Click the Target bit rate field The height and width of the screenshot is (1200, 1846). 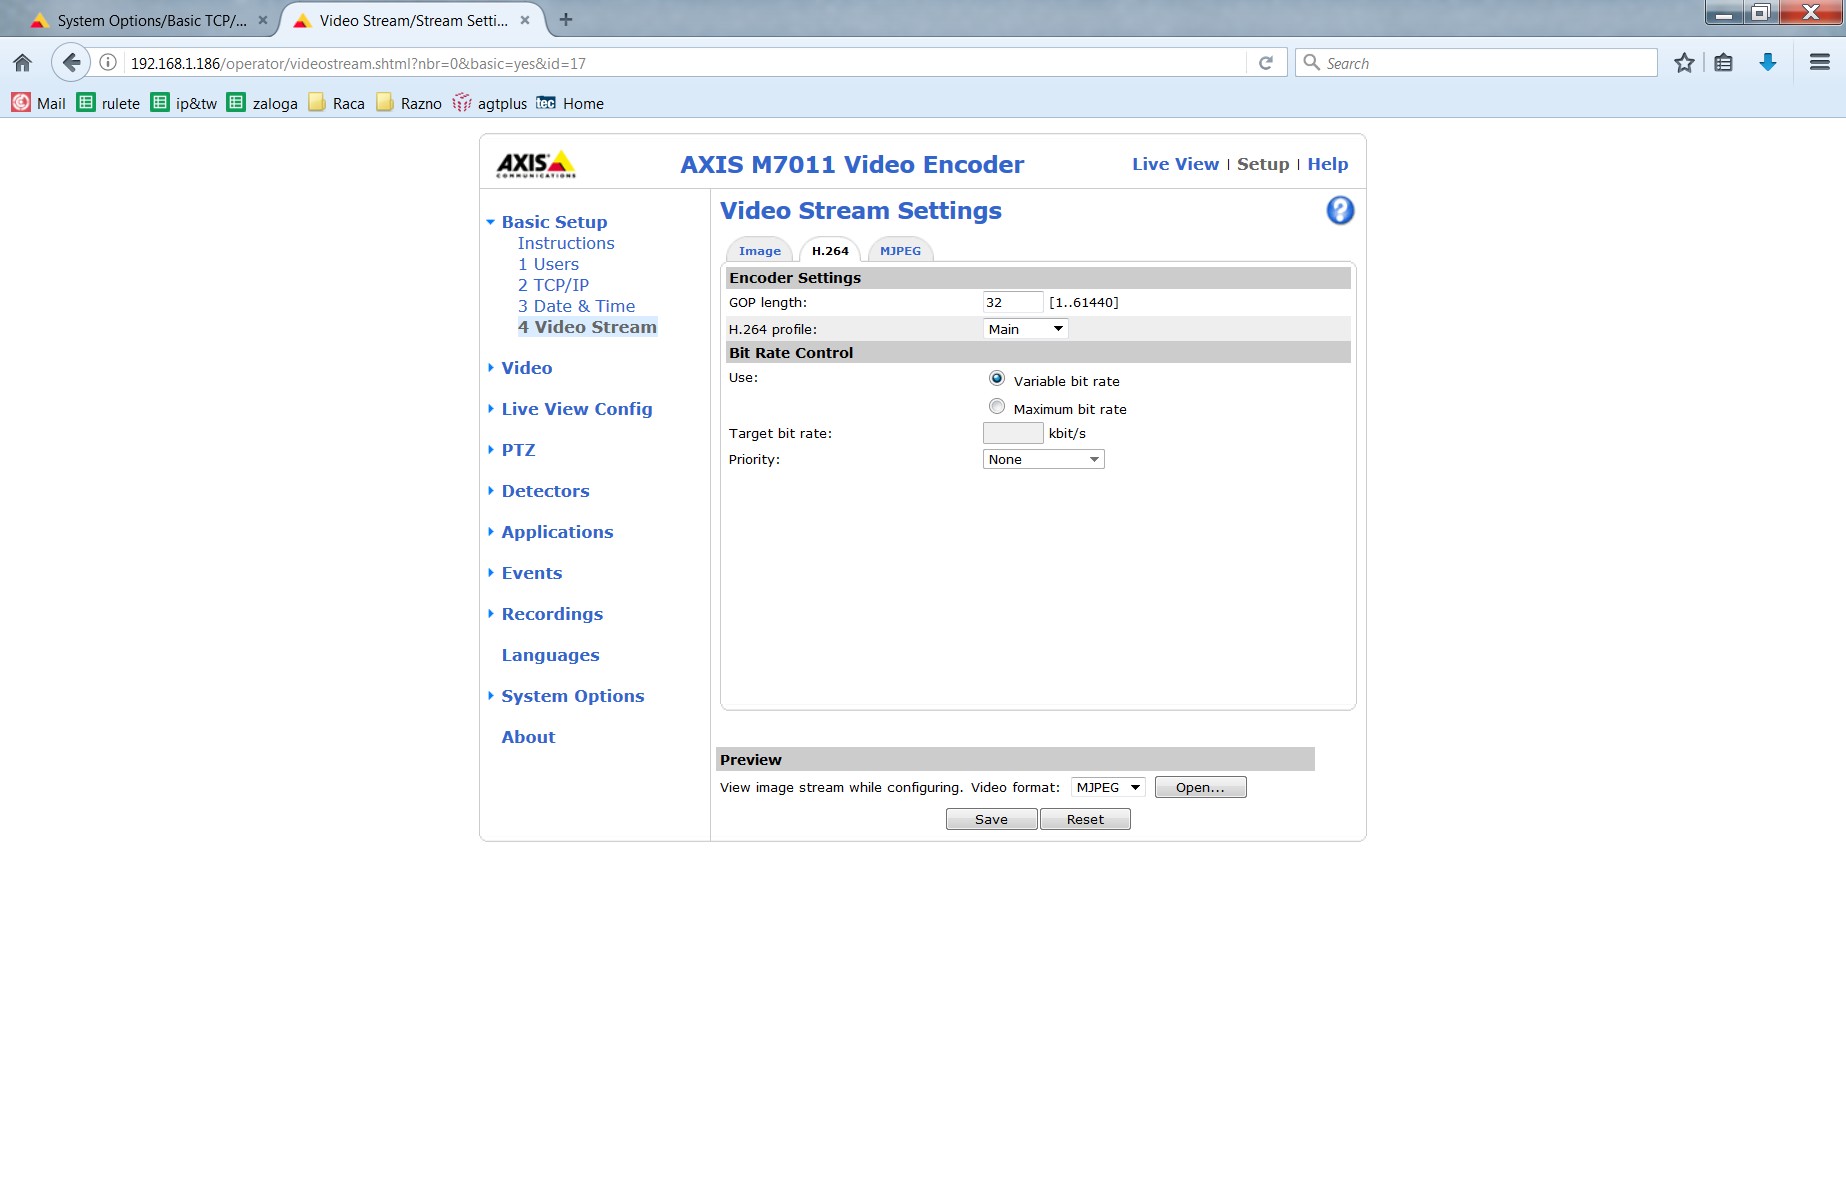point(1013,433)
